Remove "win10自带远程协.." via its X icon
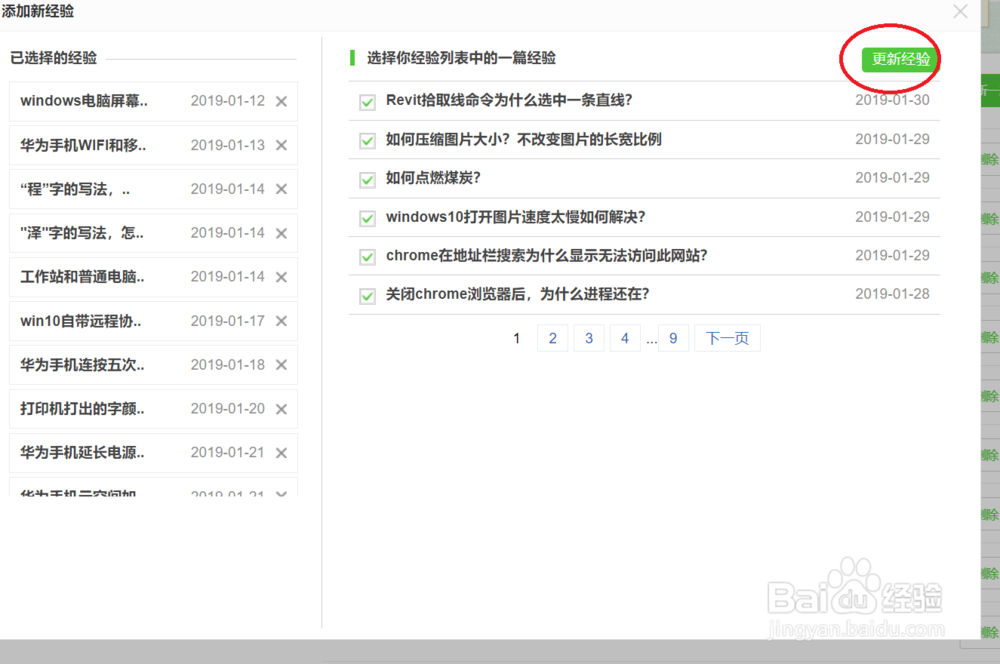 tap(283, 321)
